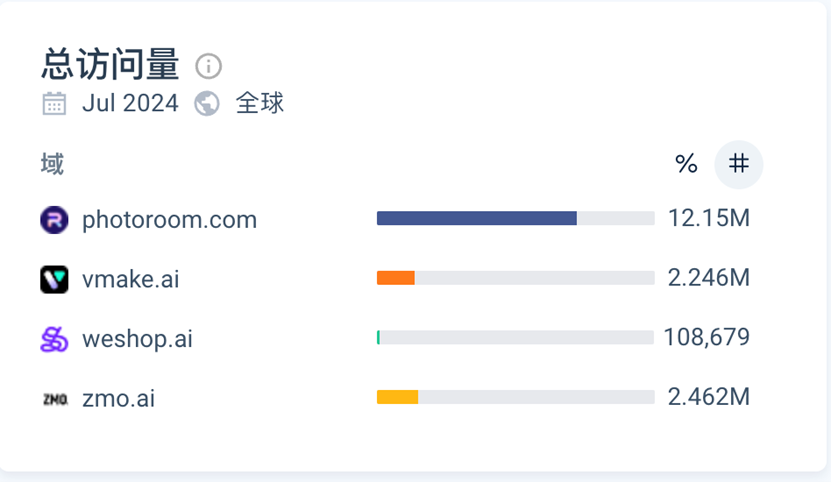This screenshot has height=482, width=831.
Task: Open the vmake.ai domain link
Action: [131, 279]
